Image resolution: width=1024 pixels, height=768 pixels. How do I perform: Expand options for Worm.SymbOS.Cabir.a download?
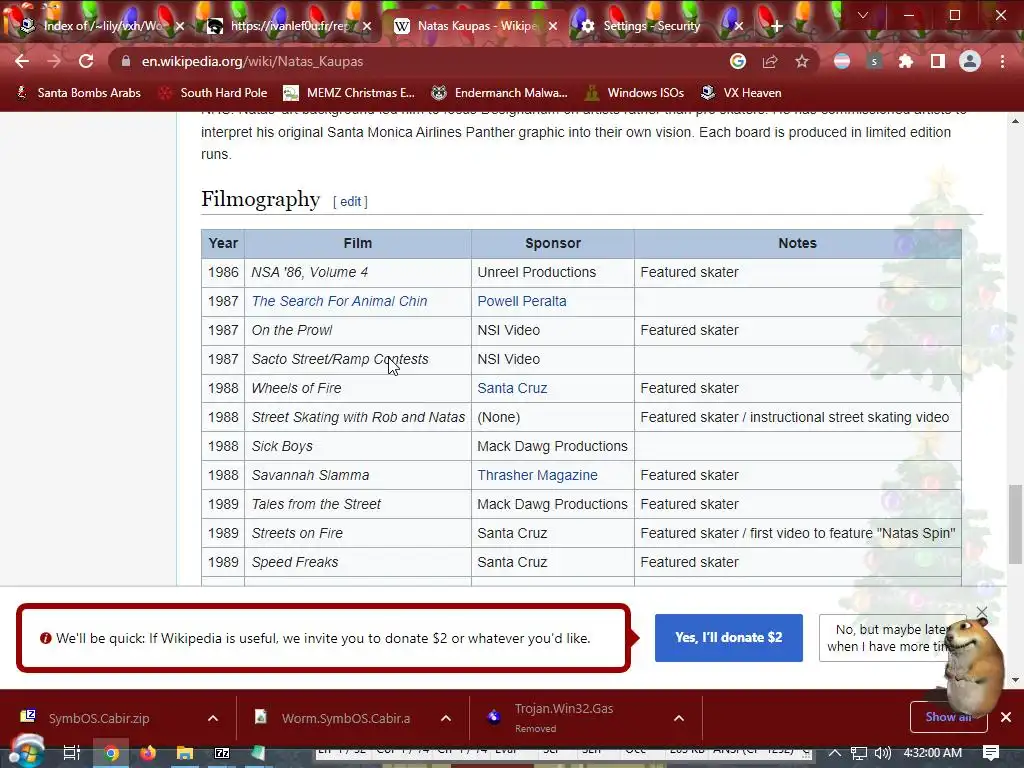click(446, 718)
